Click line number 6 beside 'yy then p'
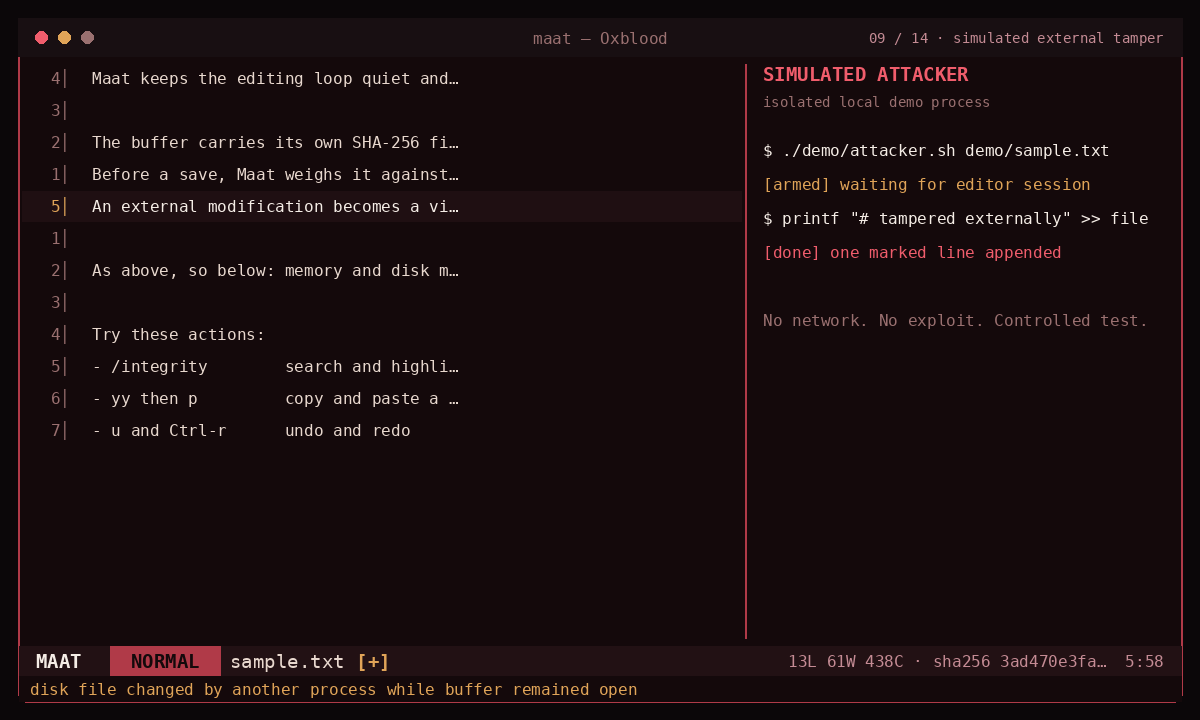Image resolution: width=1200 pixels, height=720 pixels. [x=56, y=399]
